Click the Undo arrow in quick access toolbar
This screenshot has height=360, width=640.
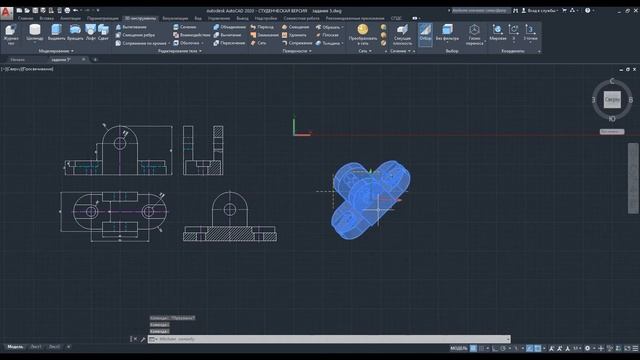coord(75,11)
